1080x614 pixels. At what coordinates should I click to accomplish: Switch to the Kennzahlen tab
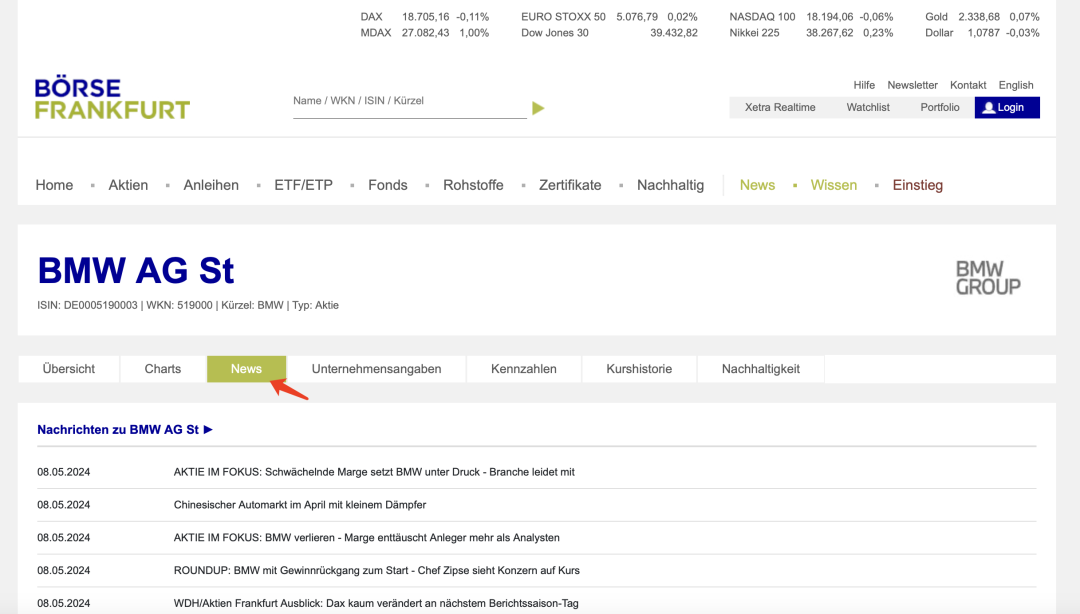point(523,369)
